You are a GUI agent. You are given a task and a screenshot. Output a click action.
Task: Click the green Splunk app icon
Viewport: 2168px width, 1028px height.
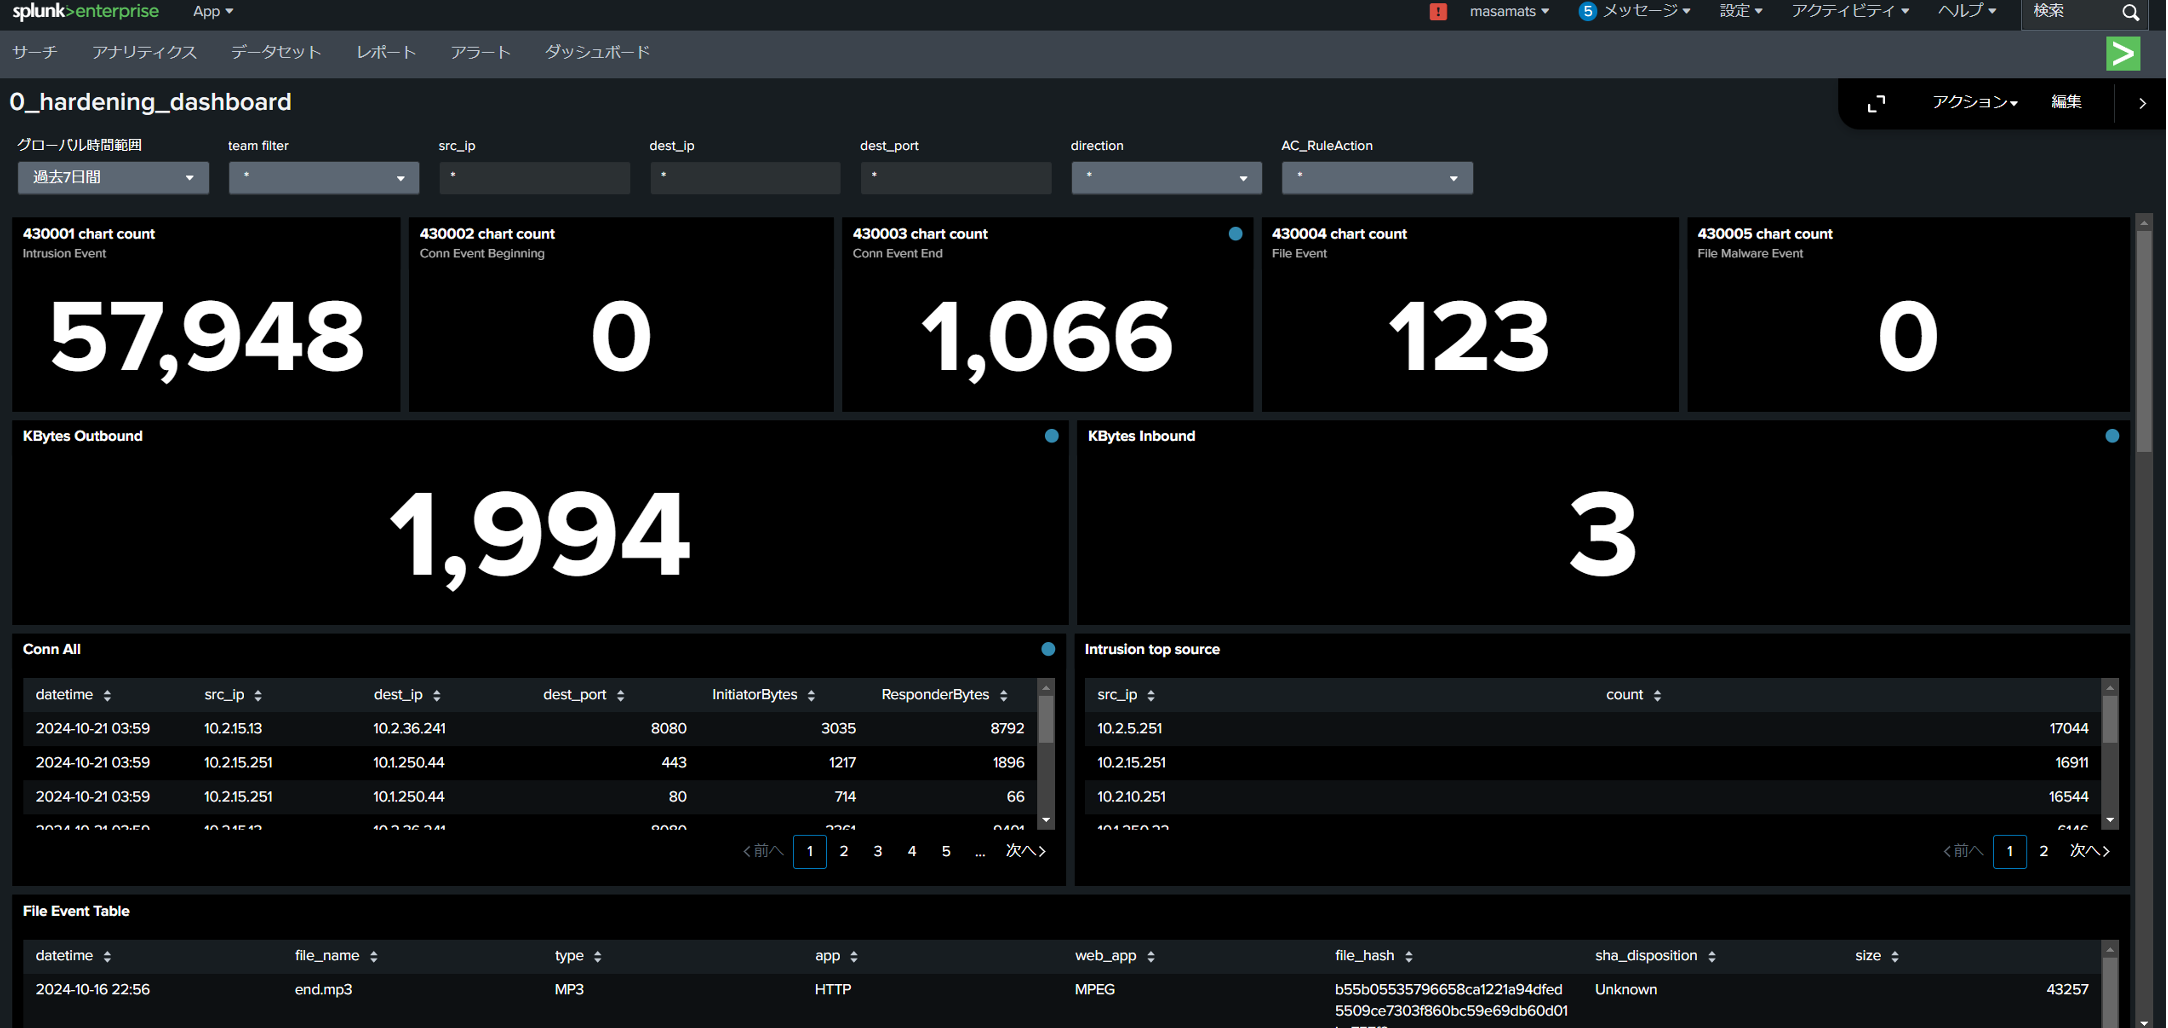2123,53
